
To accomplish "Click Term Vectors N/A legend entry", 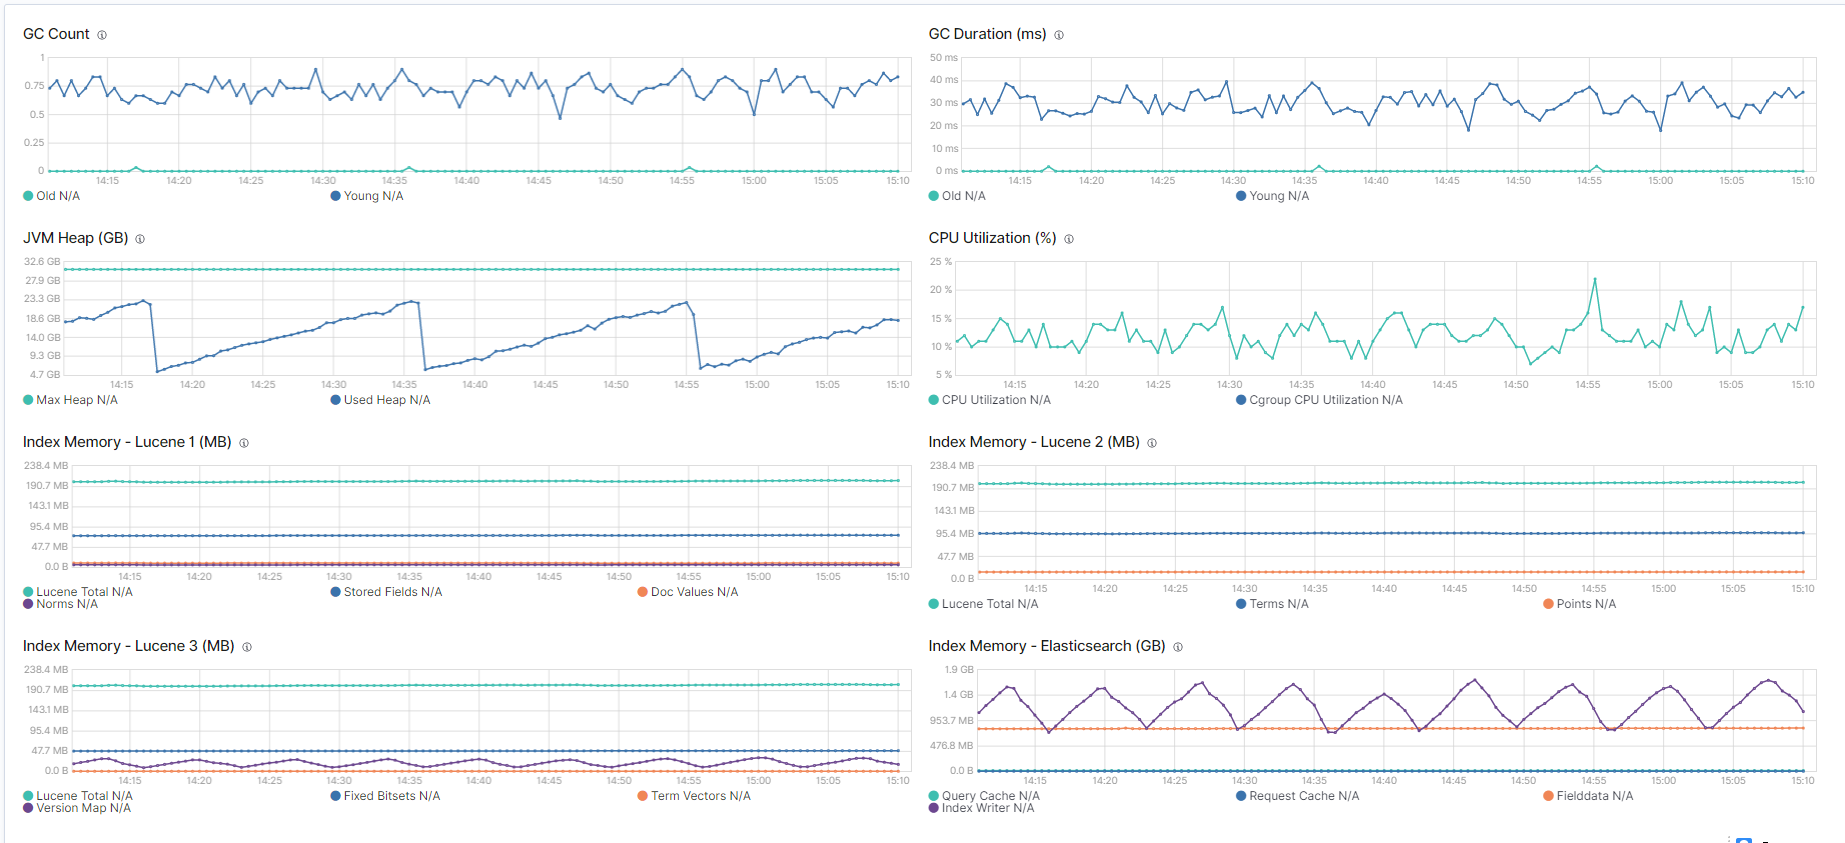I will point(695,796).
